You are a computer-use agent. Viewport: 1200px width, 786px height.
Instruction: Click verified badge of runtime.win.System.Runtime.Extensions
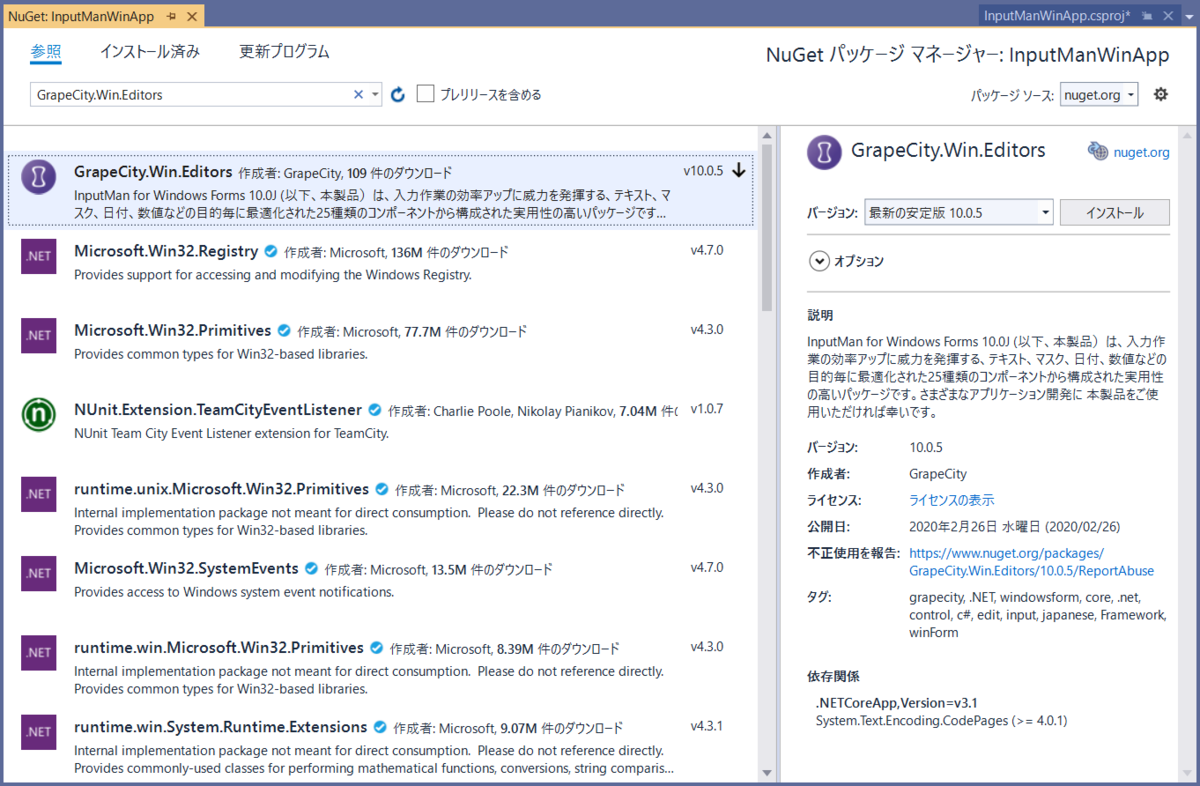click(x=380, y=727)
